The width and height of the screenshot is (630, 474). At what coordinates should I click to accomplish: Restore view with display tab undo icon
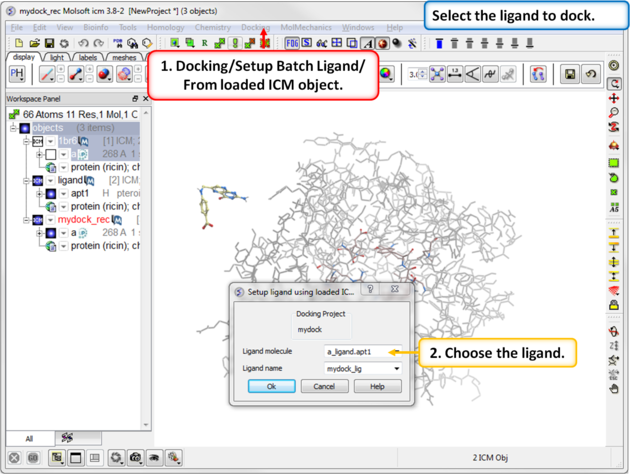[591, 74]
